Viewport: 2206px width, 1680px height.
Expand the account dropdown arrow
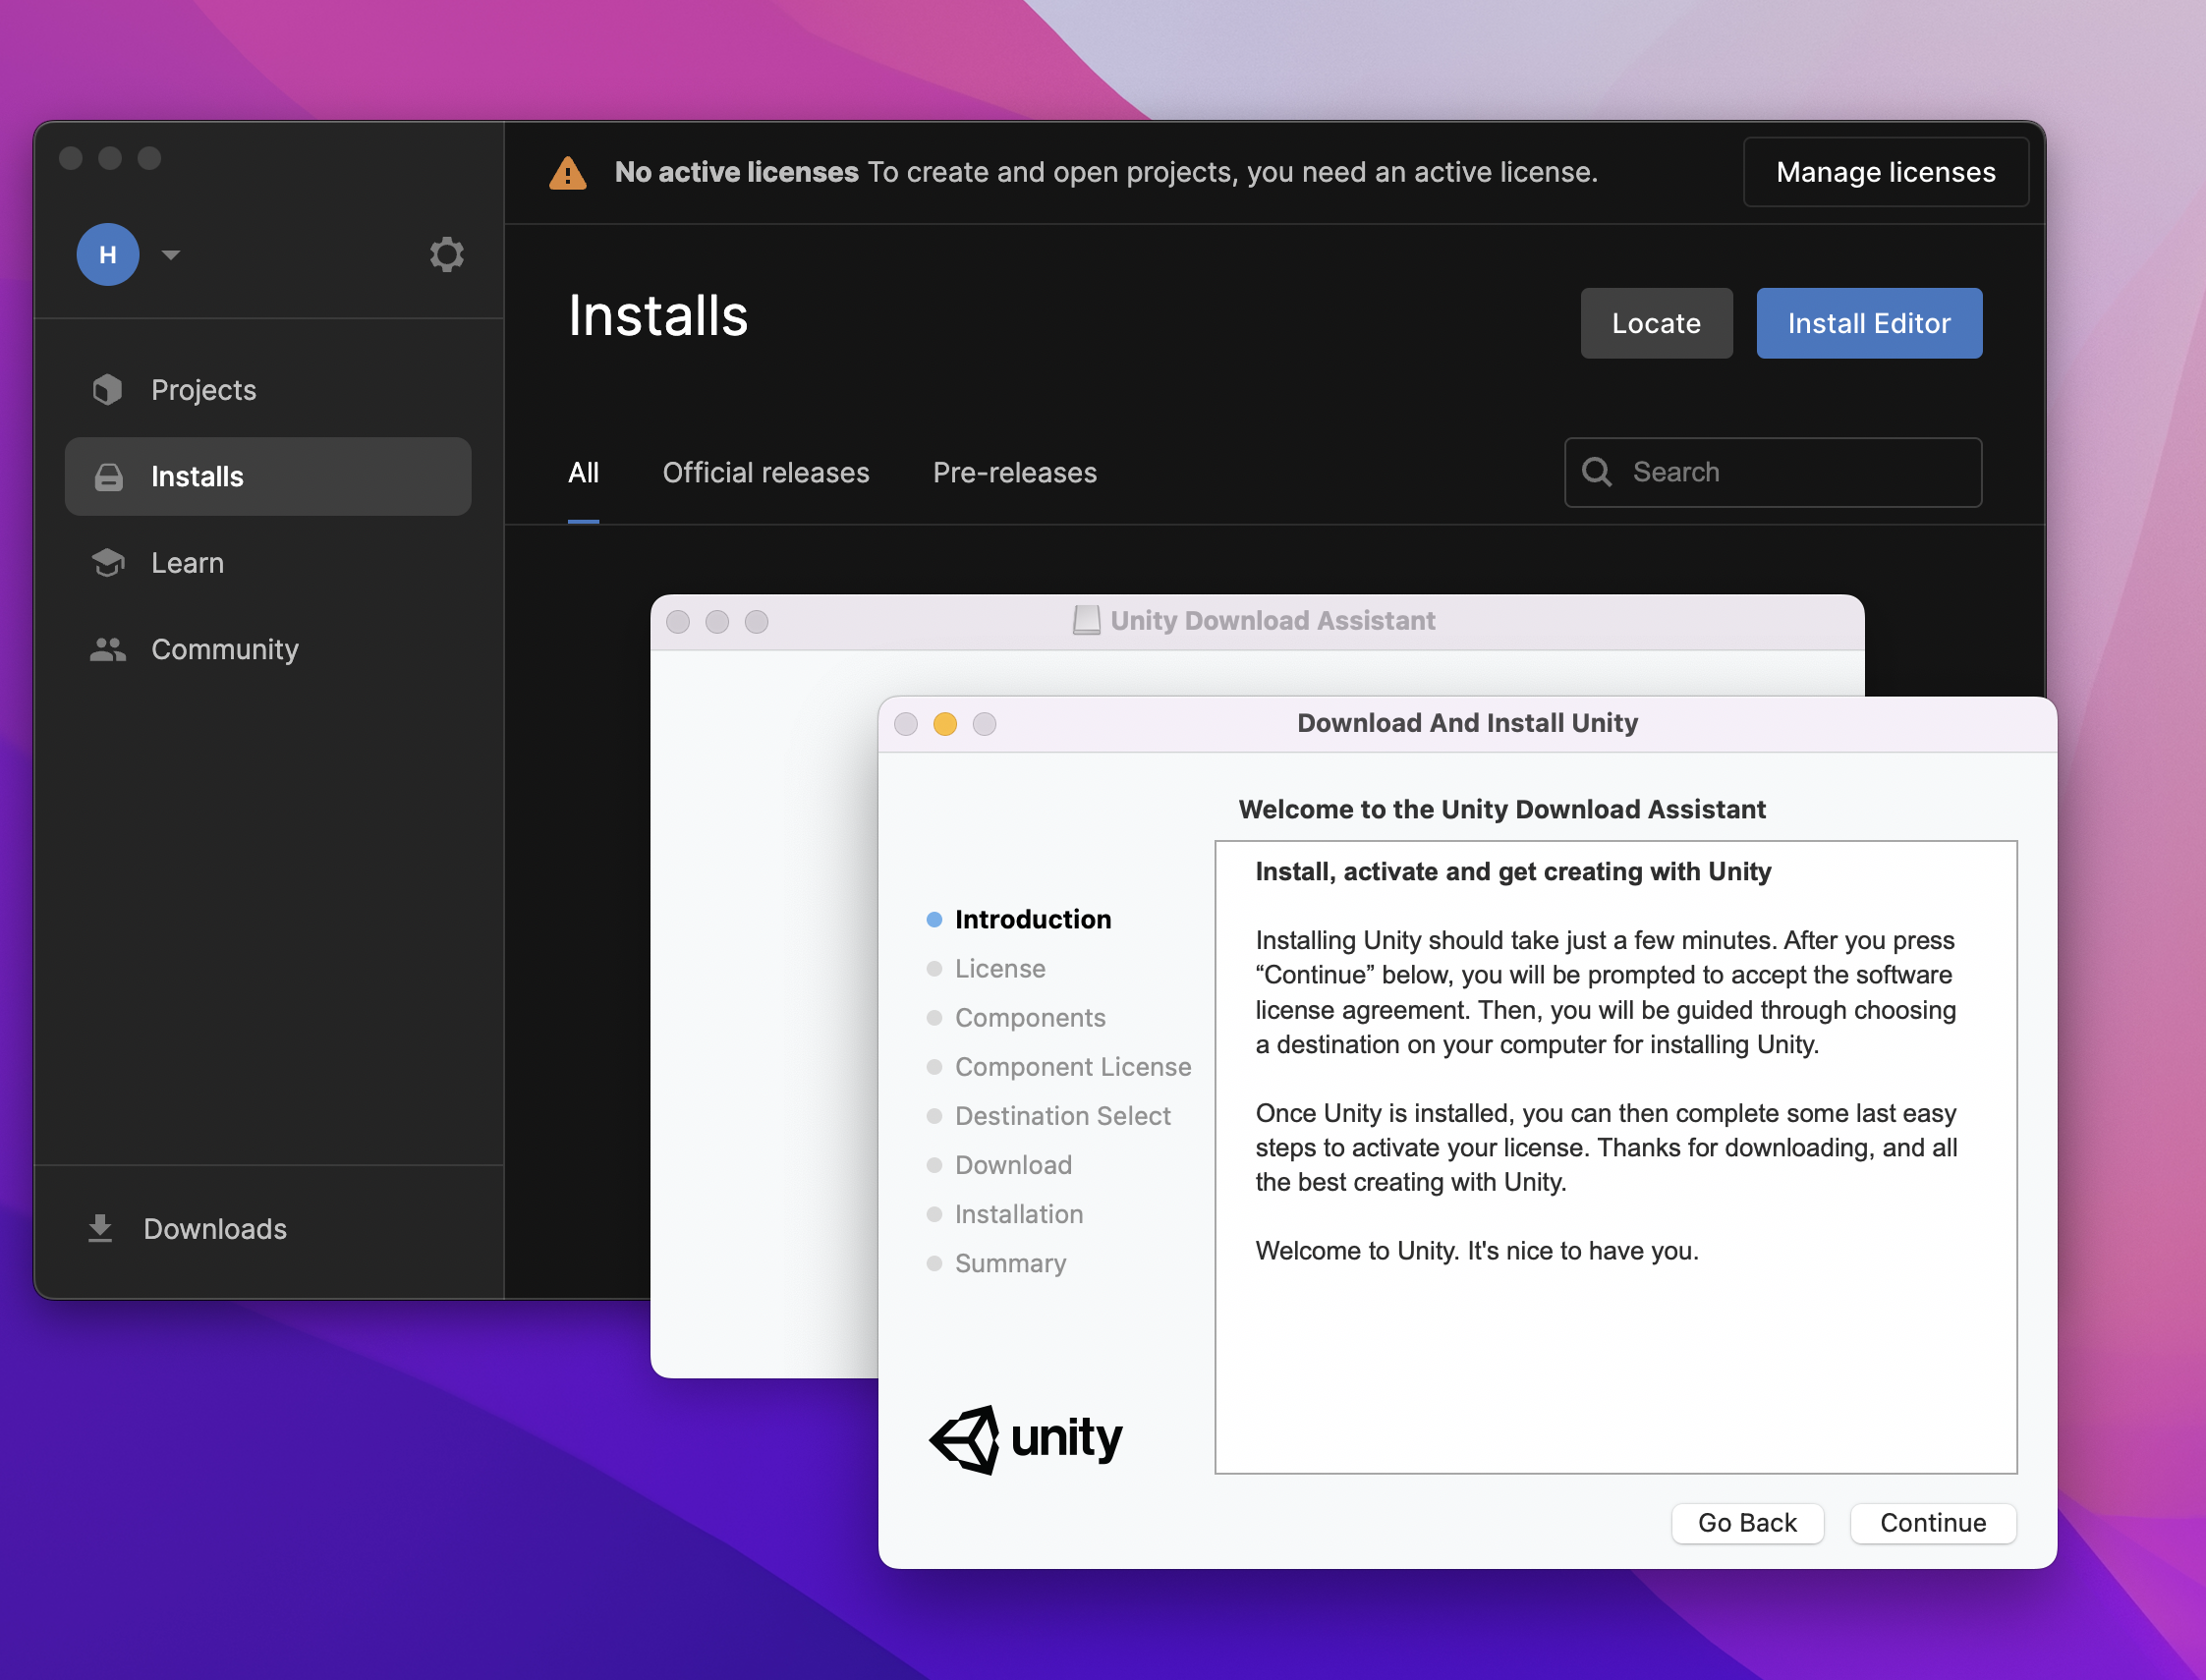[x=171, y=254]
